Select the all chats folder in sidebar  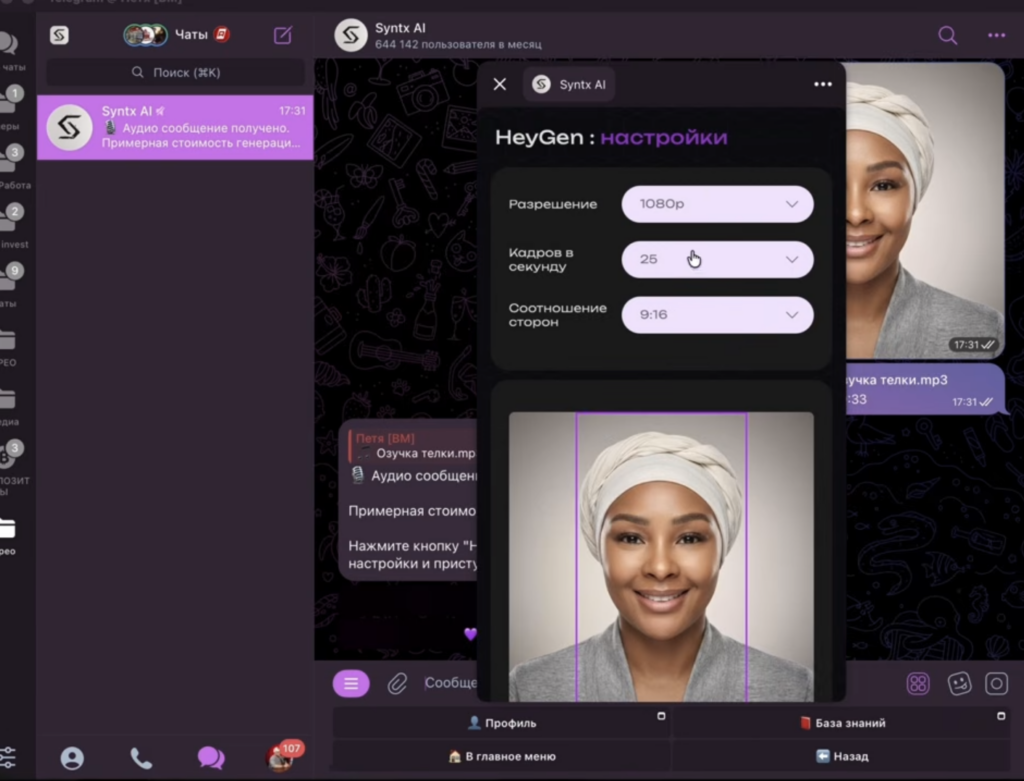[x=10, y=50]
